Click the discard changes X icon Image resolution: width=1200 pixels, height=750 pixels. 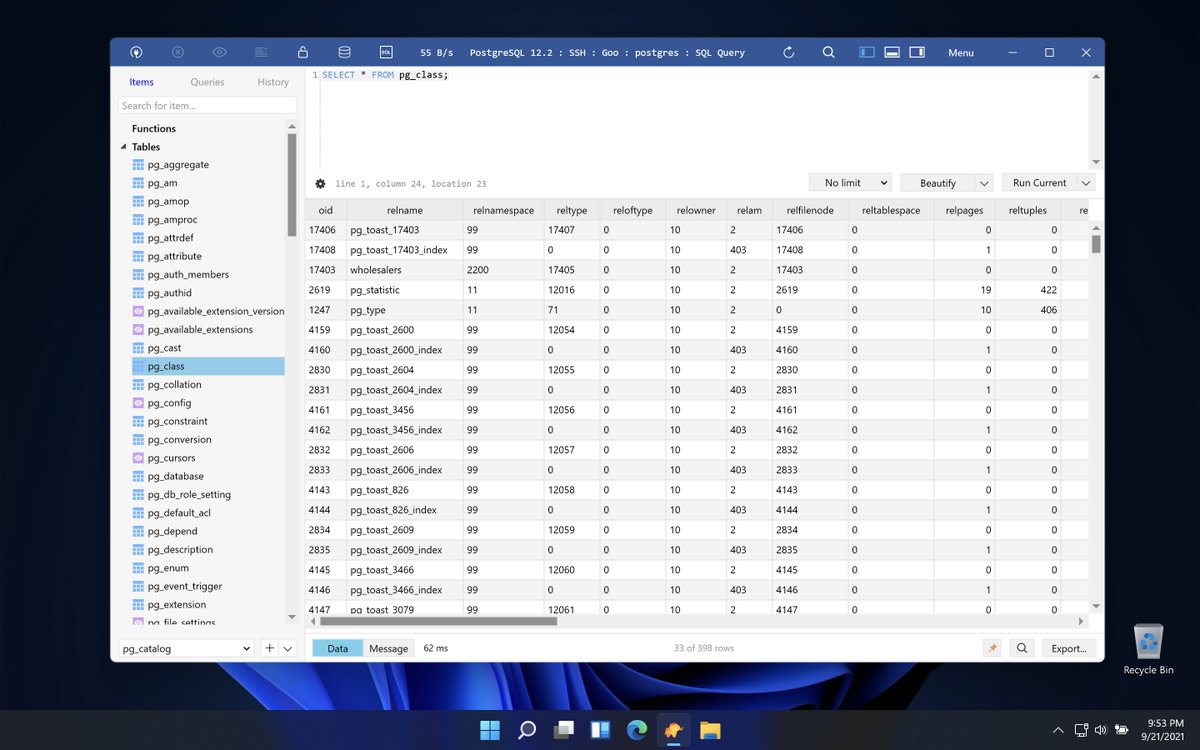coord(177,52)
